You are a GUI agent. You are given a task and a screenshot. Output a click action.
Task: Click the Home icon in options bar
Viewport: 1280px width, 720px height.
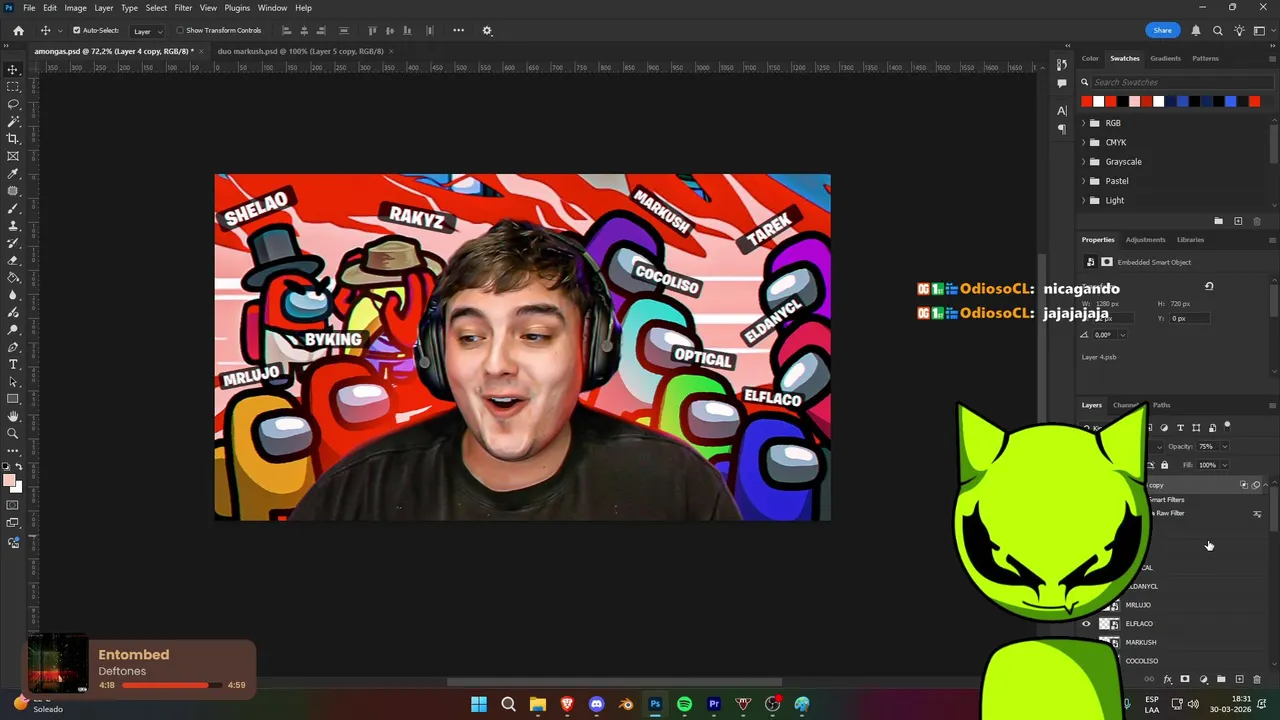click(18, 30)
